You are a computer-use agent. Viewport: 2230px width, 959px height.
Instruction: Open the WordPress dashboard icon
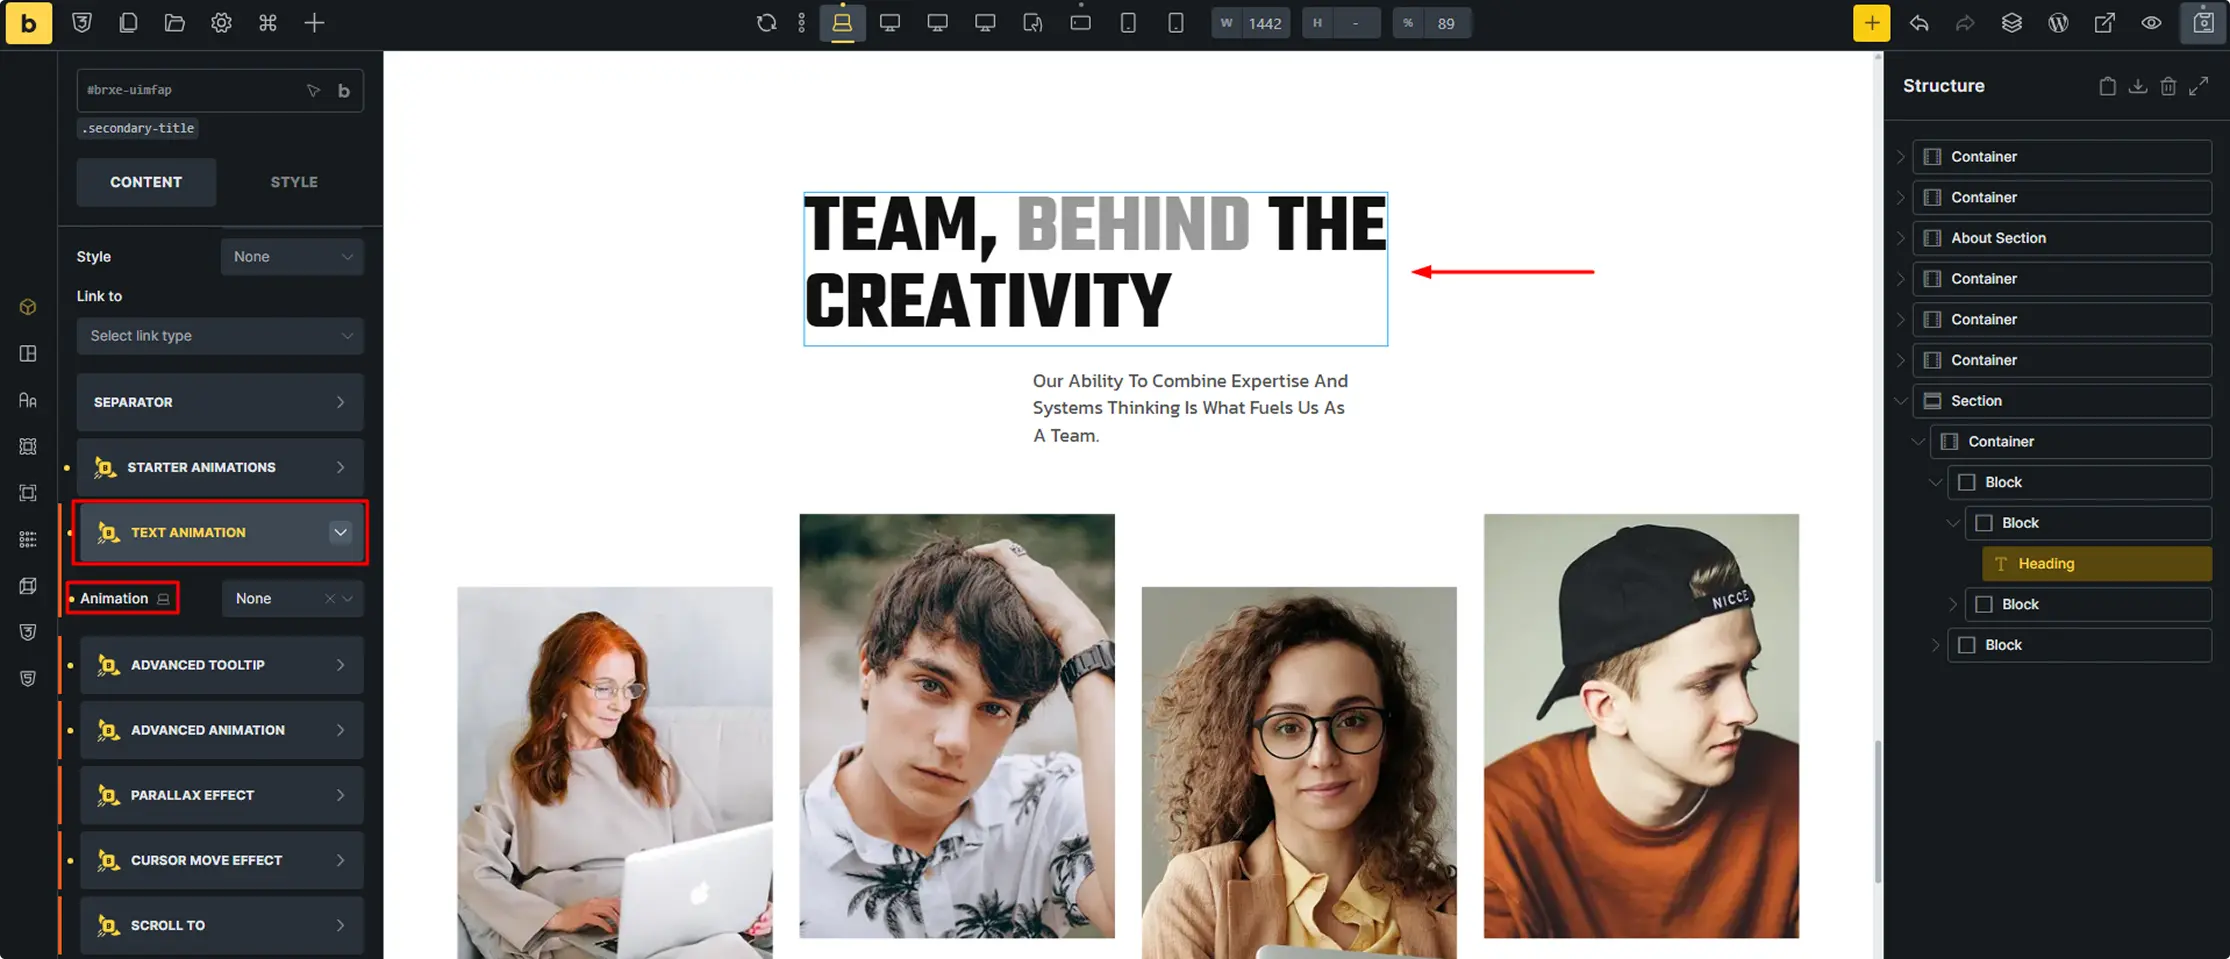[x=2058, y=23]
